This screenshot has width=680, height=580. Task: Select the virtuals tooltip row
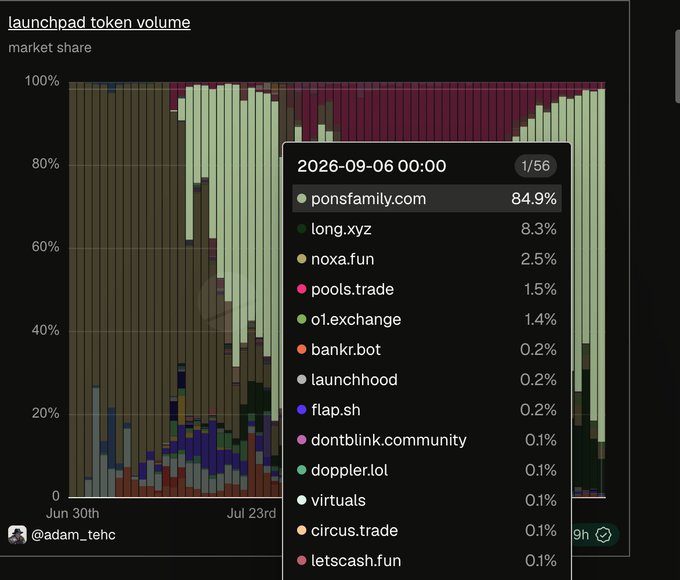click(427, 500)
